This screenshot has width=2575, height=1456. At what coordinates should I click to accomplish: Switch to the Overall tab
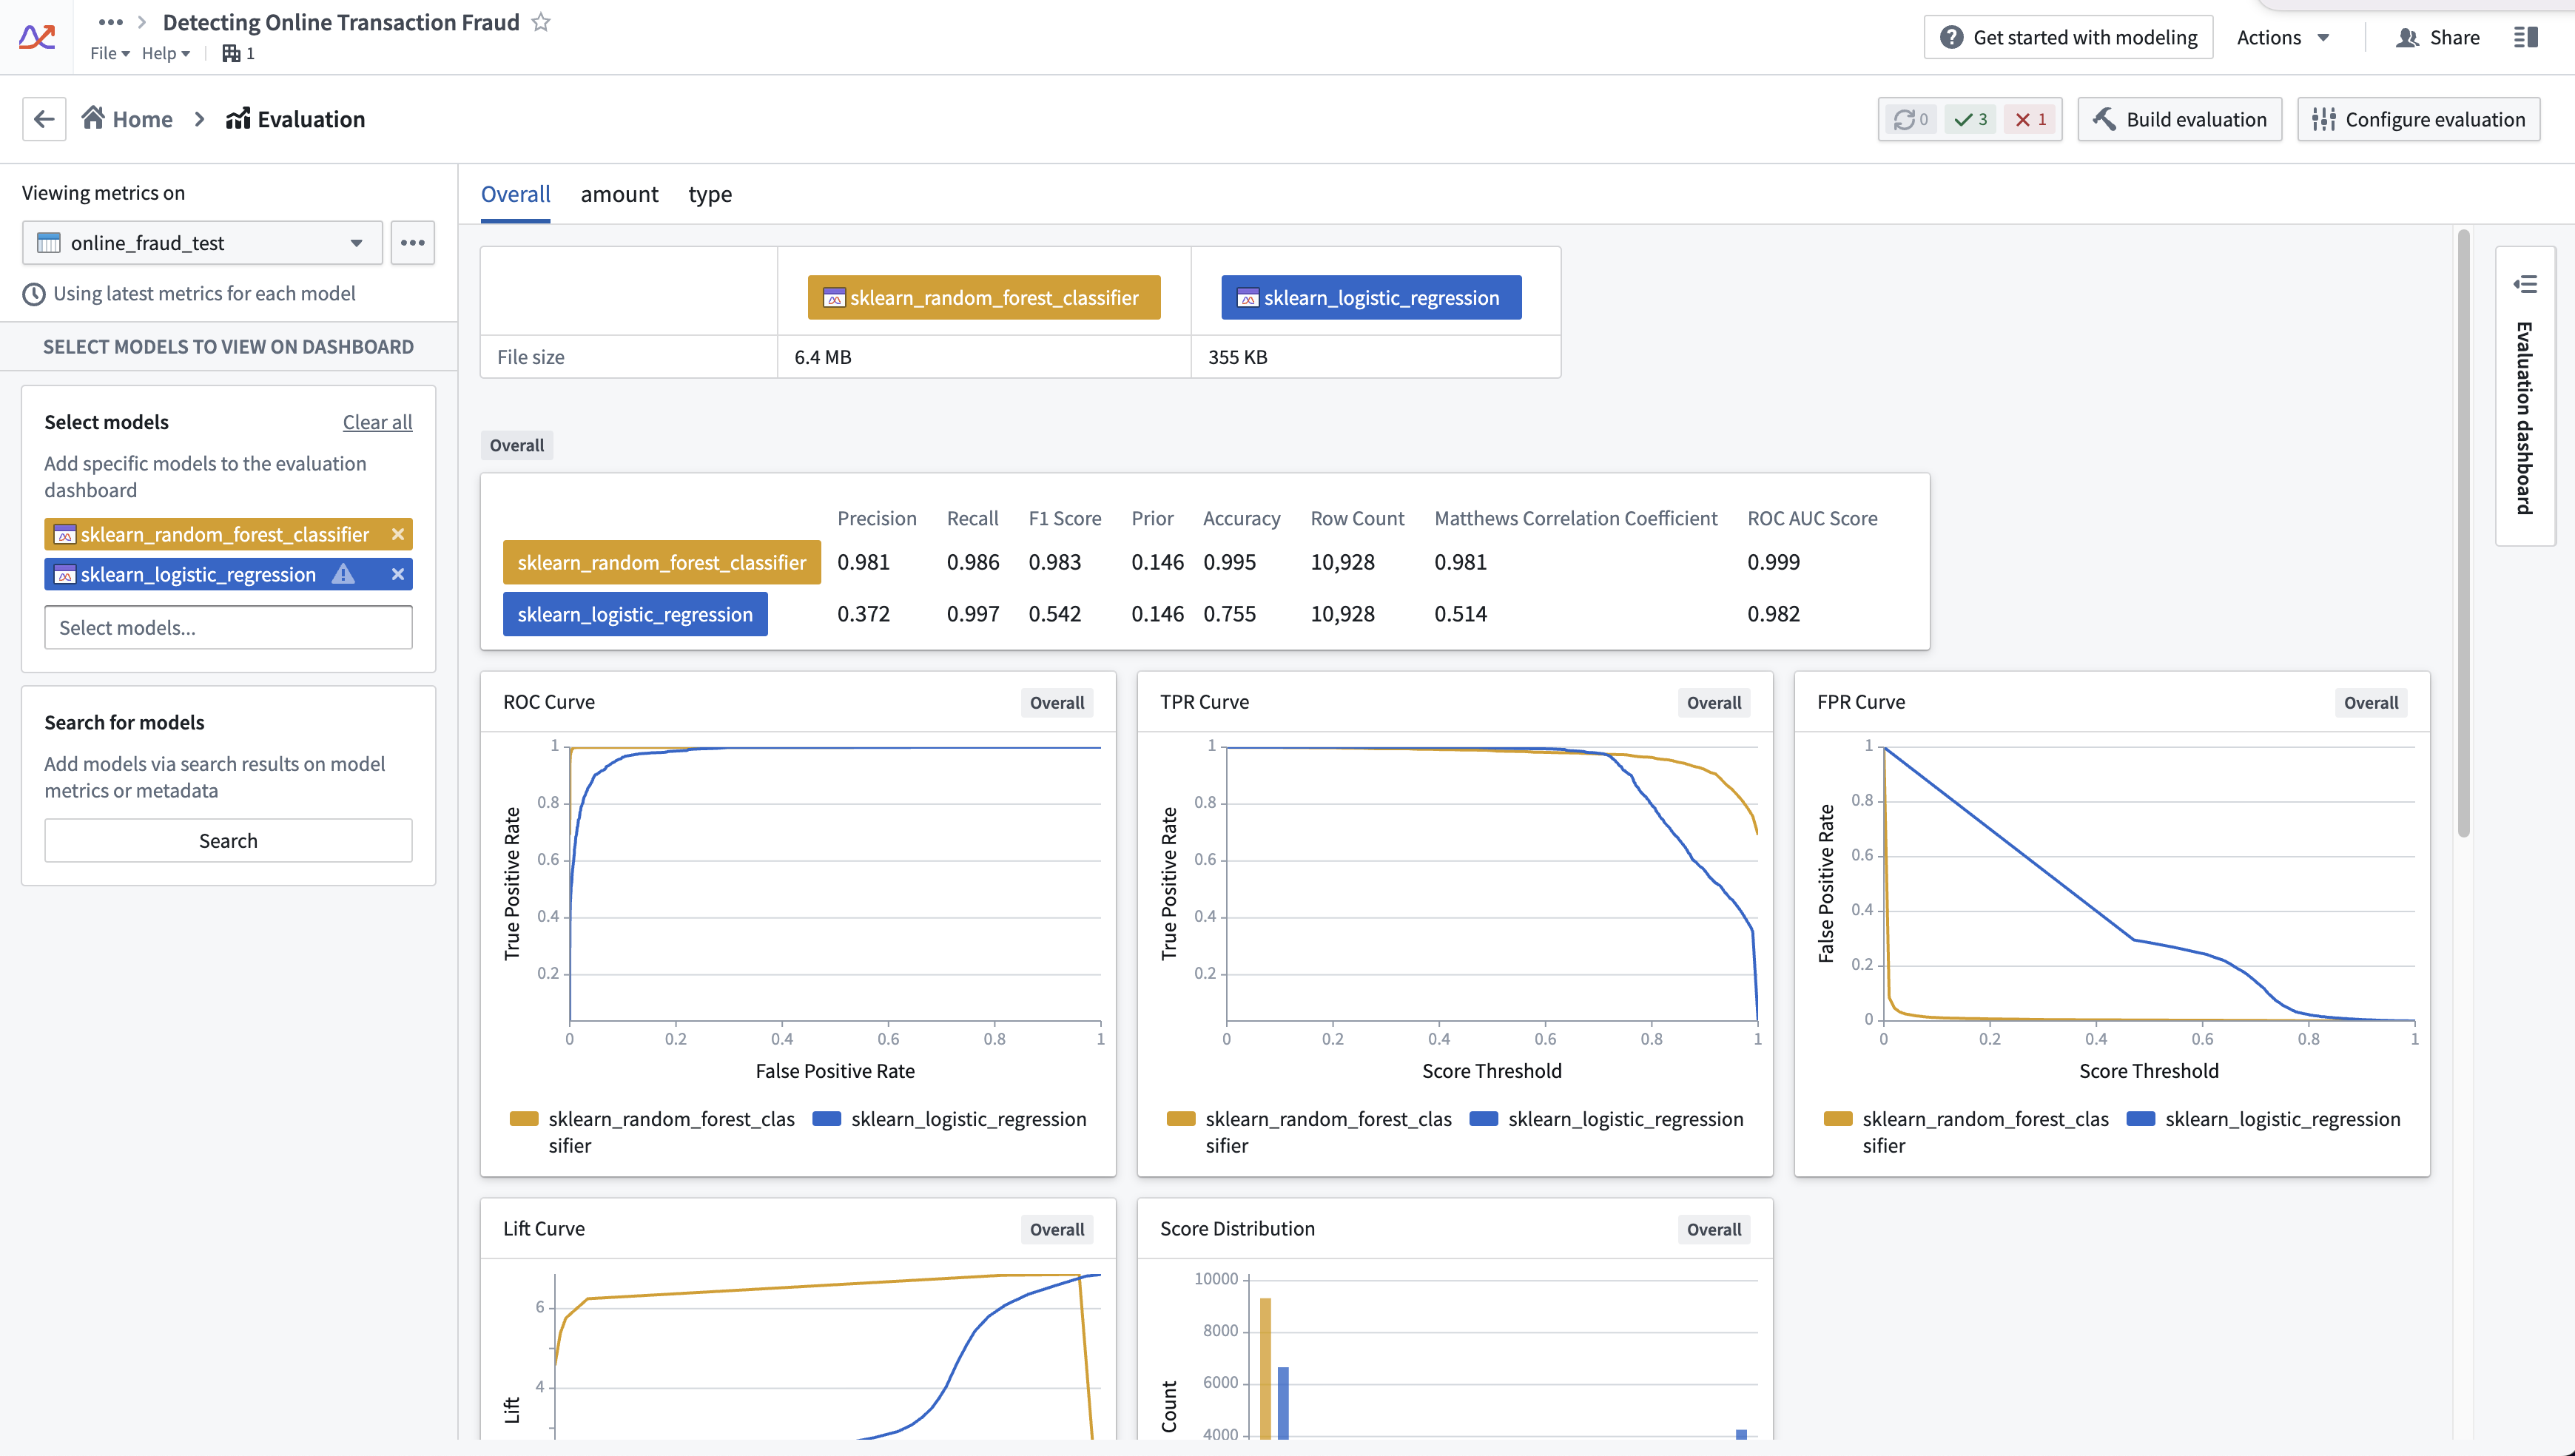(515, 194)
